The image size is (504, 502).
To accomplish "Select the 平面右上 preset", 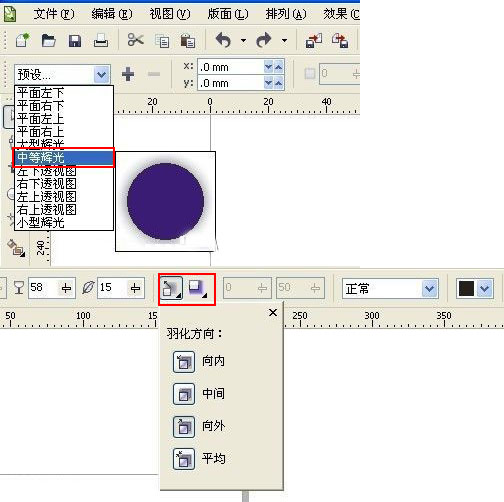I will (x=64, y=132).
